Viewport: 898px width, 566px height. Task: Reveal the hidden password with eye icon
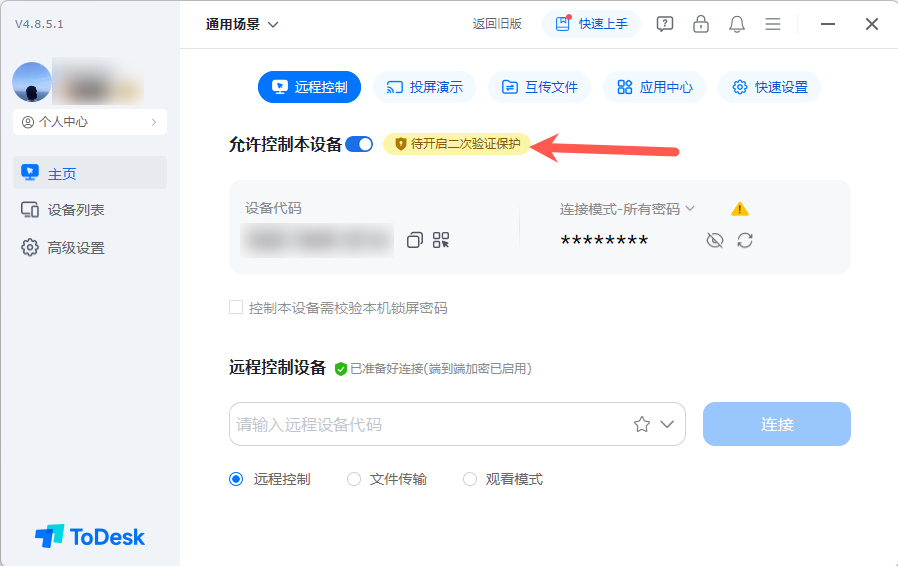point(714,240)
